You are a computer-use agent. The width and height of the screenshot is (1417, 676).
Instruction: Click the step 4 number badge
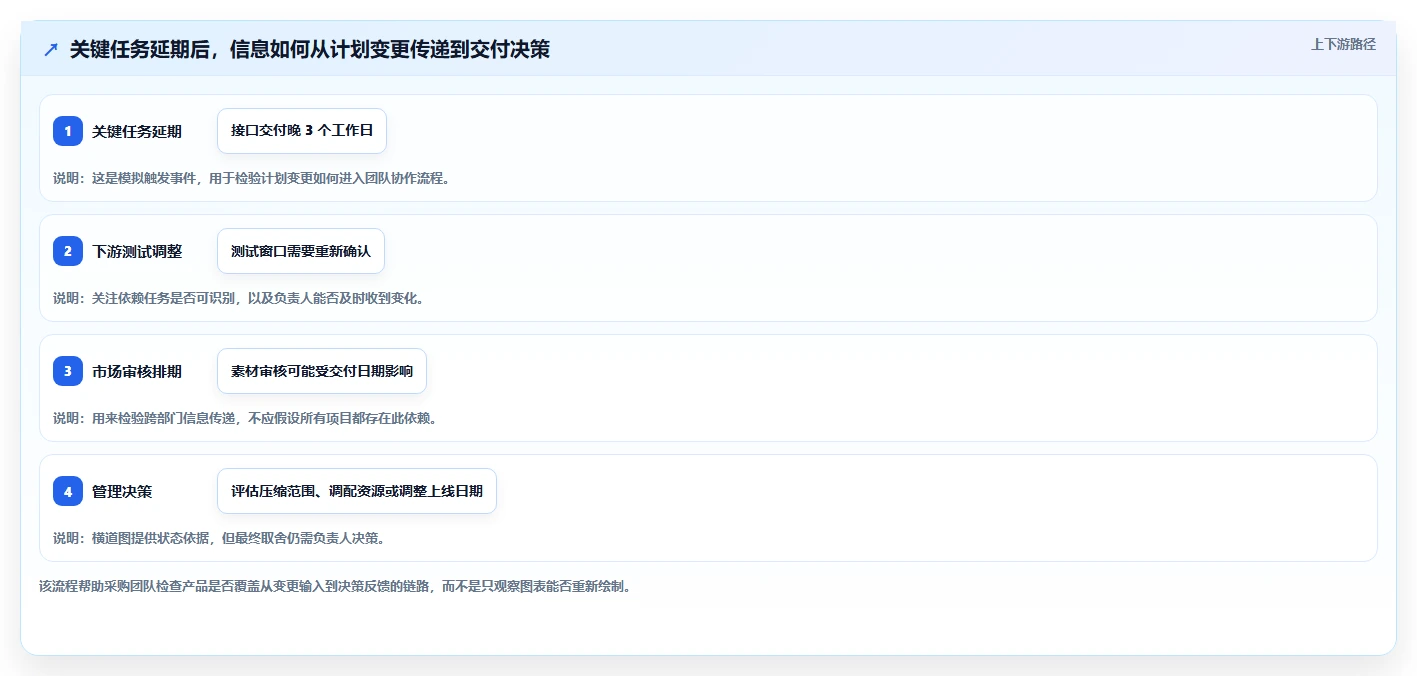68,491
